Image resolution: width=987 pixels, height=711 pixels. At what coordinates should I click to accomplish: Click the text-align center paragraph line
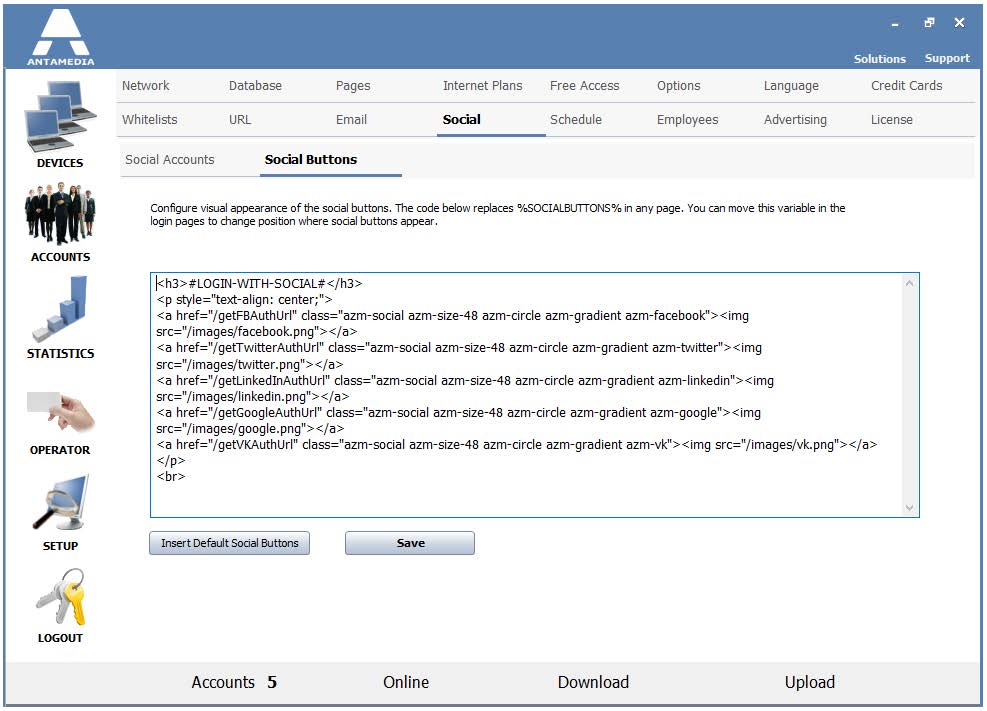pos(244,300)
